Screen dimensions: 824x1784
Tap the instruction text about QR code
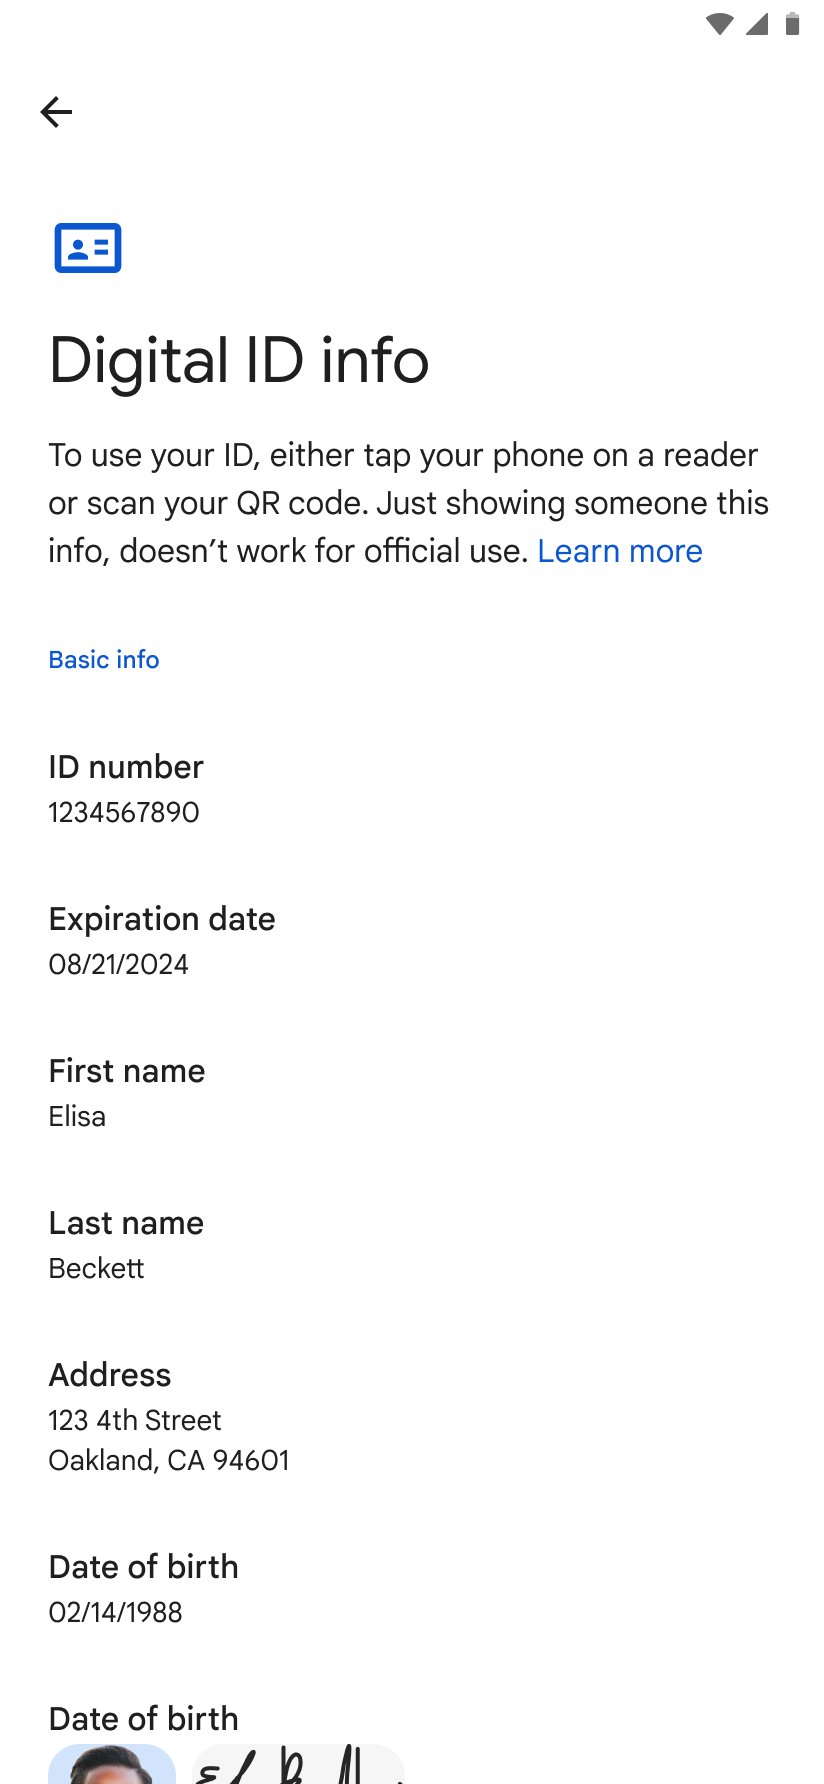408,502
